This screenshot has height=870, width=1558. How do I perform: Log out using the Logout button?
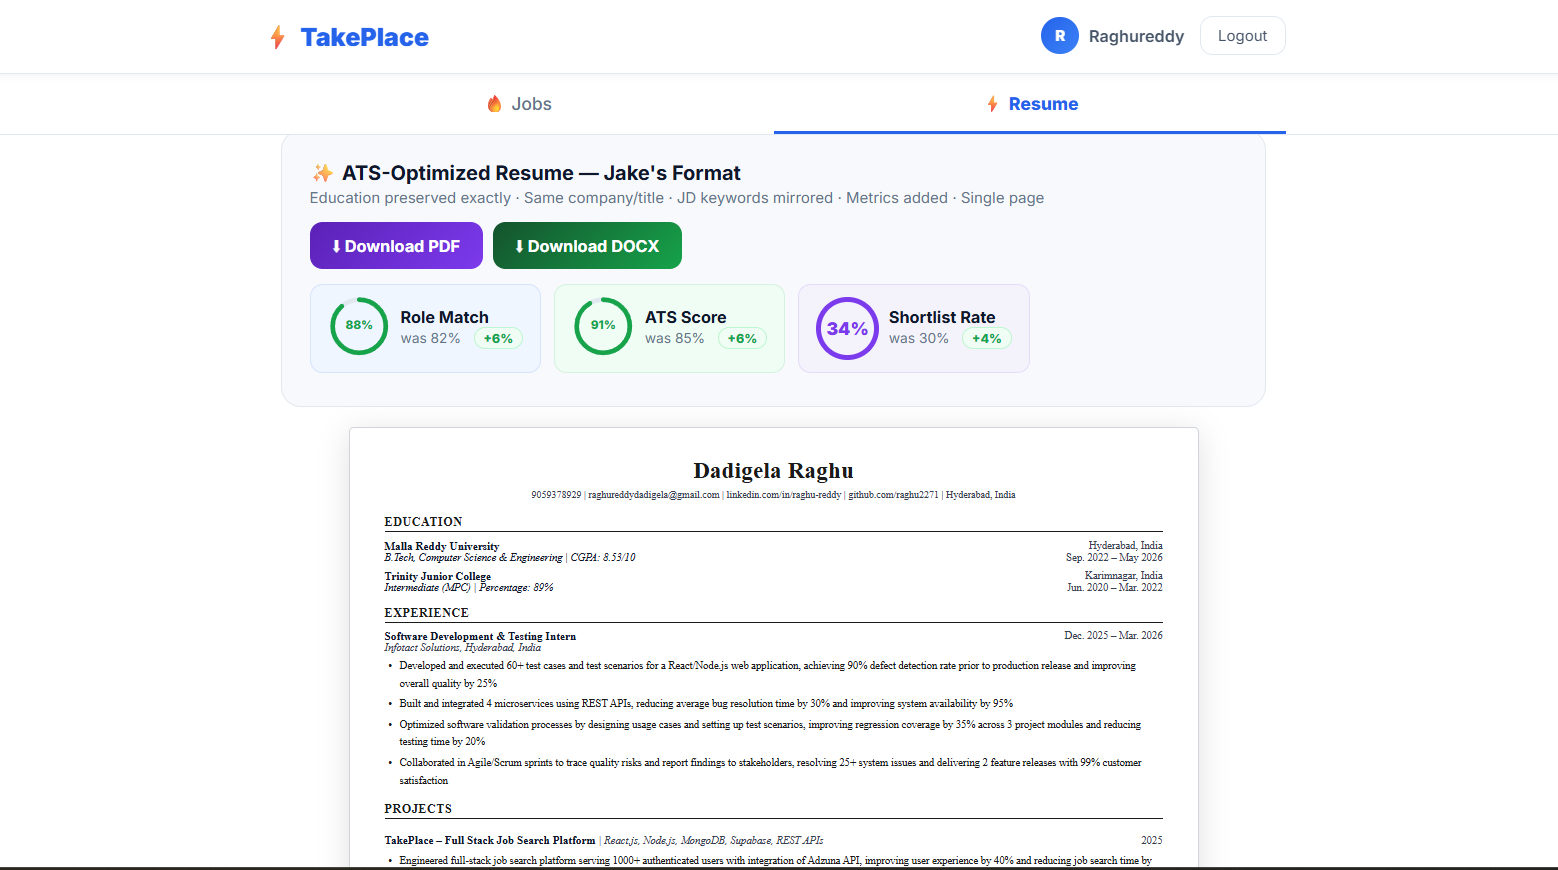[1242, 36]
